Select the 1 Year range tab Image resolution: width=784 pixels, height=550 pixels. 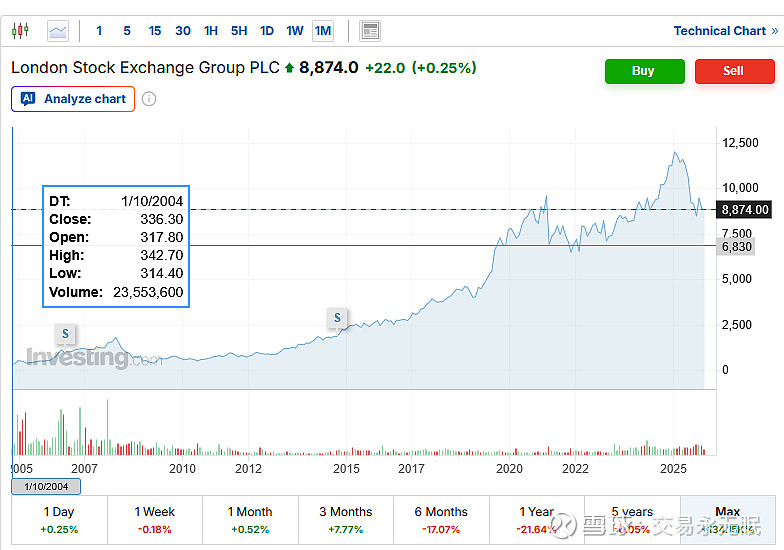[537, 520]
